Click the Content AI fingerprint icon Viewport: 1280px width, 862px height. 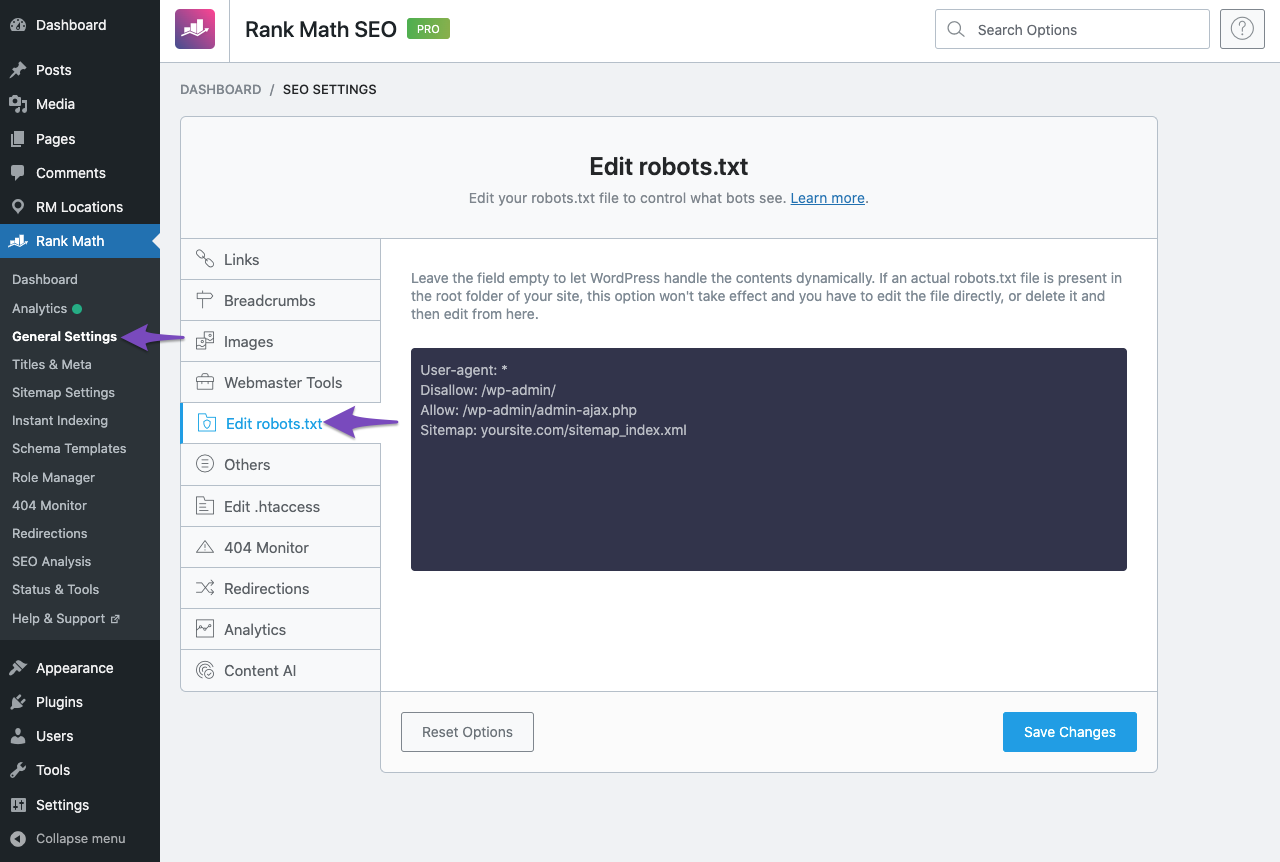(x=205, y=670)
